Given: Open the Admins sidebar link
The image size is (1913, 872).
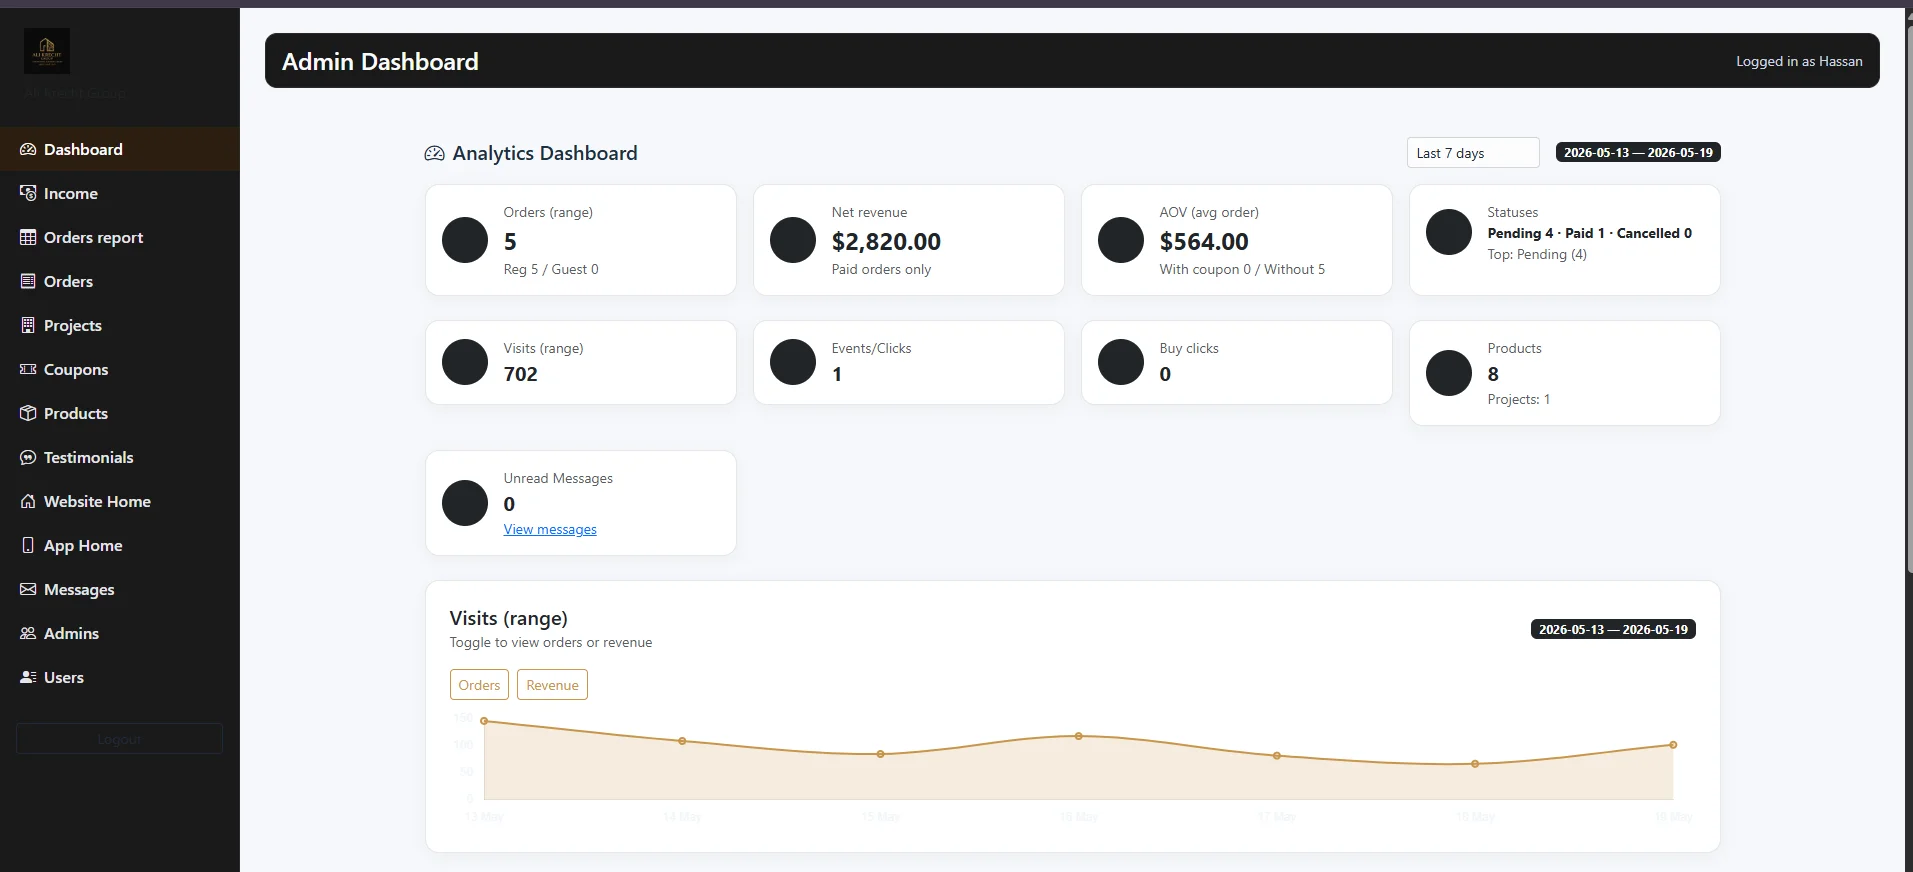Looking at the screenshot, I should [x=120, y=633].
